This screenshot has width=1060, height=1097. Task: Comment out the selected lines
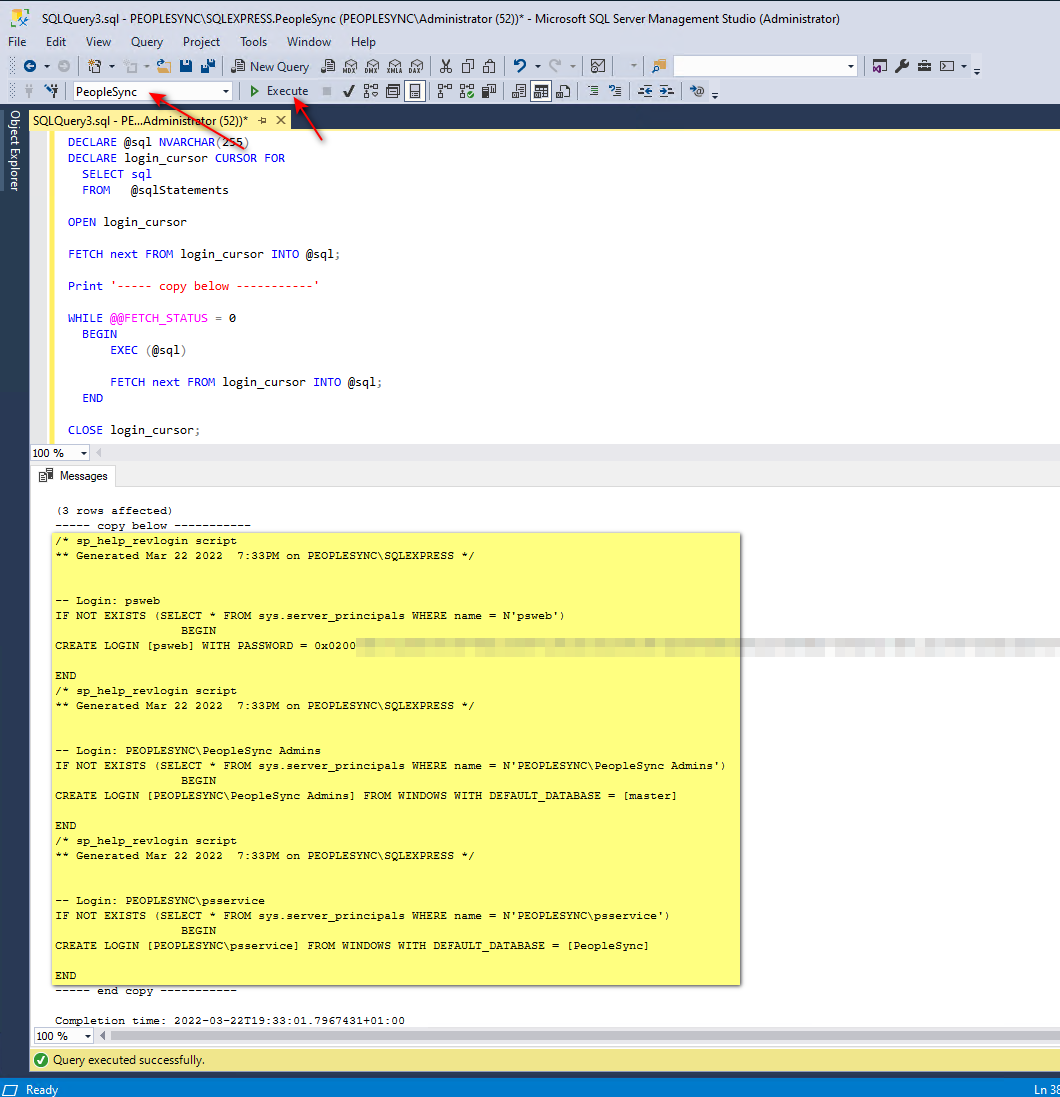[x=593, y=91]
